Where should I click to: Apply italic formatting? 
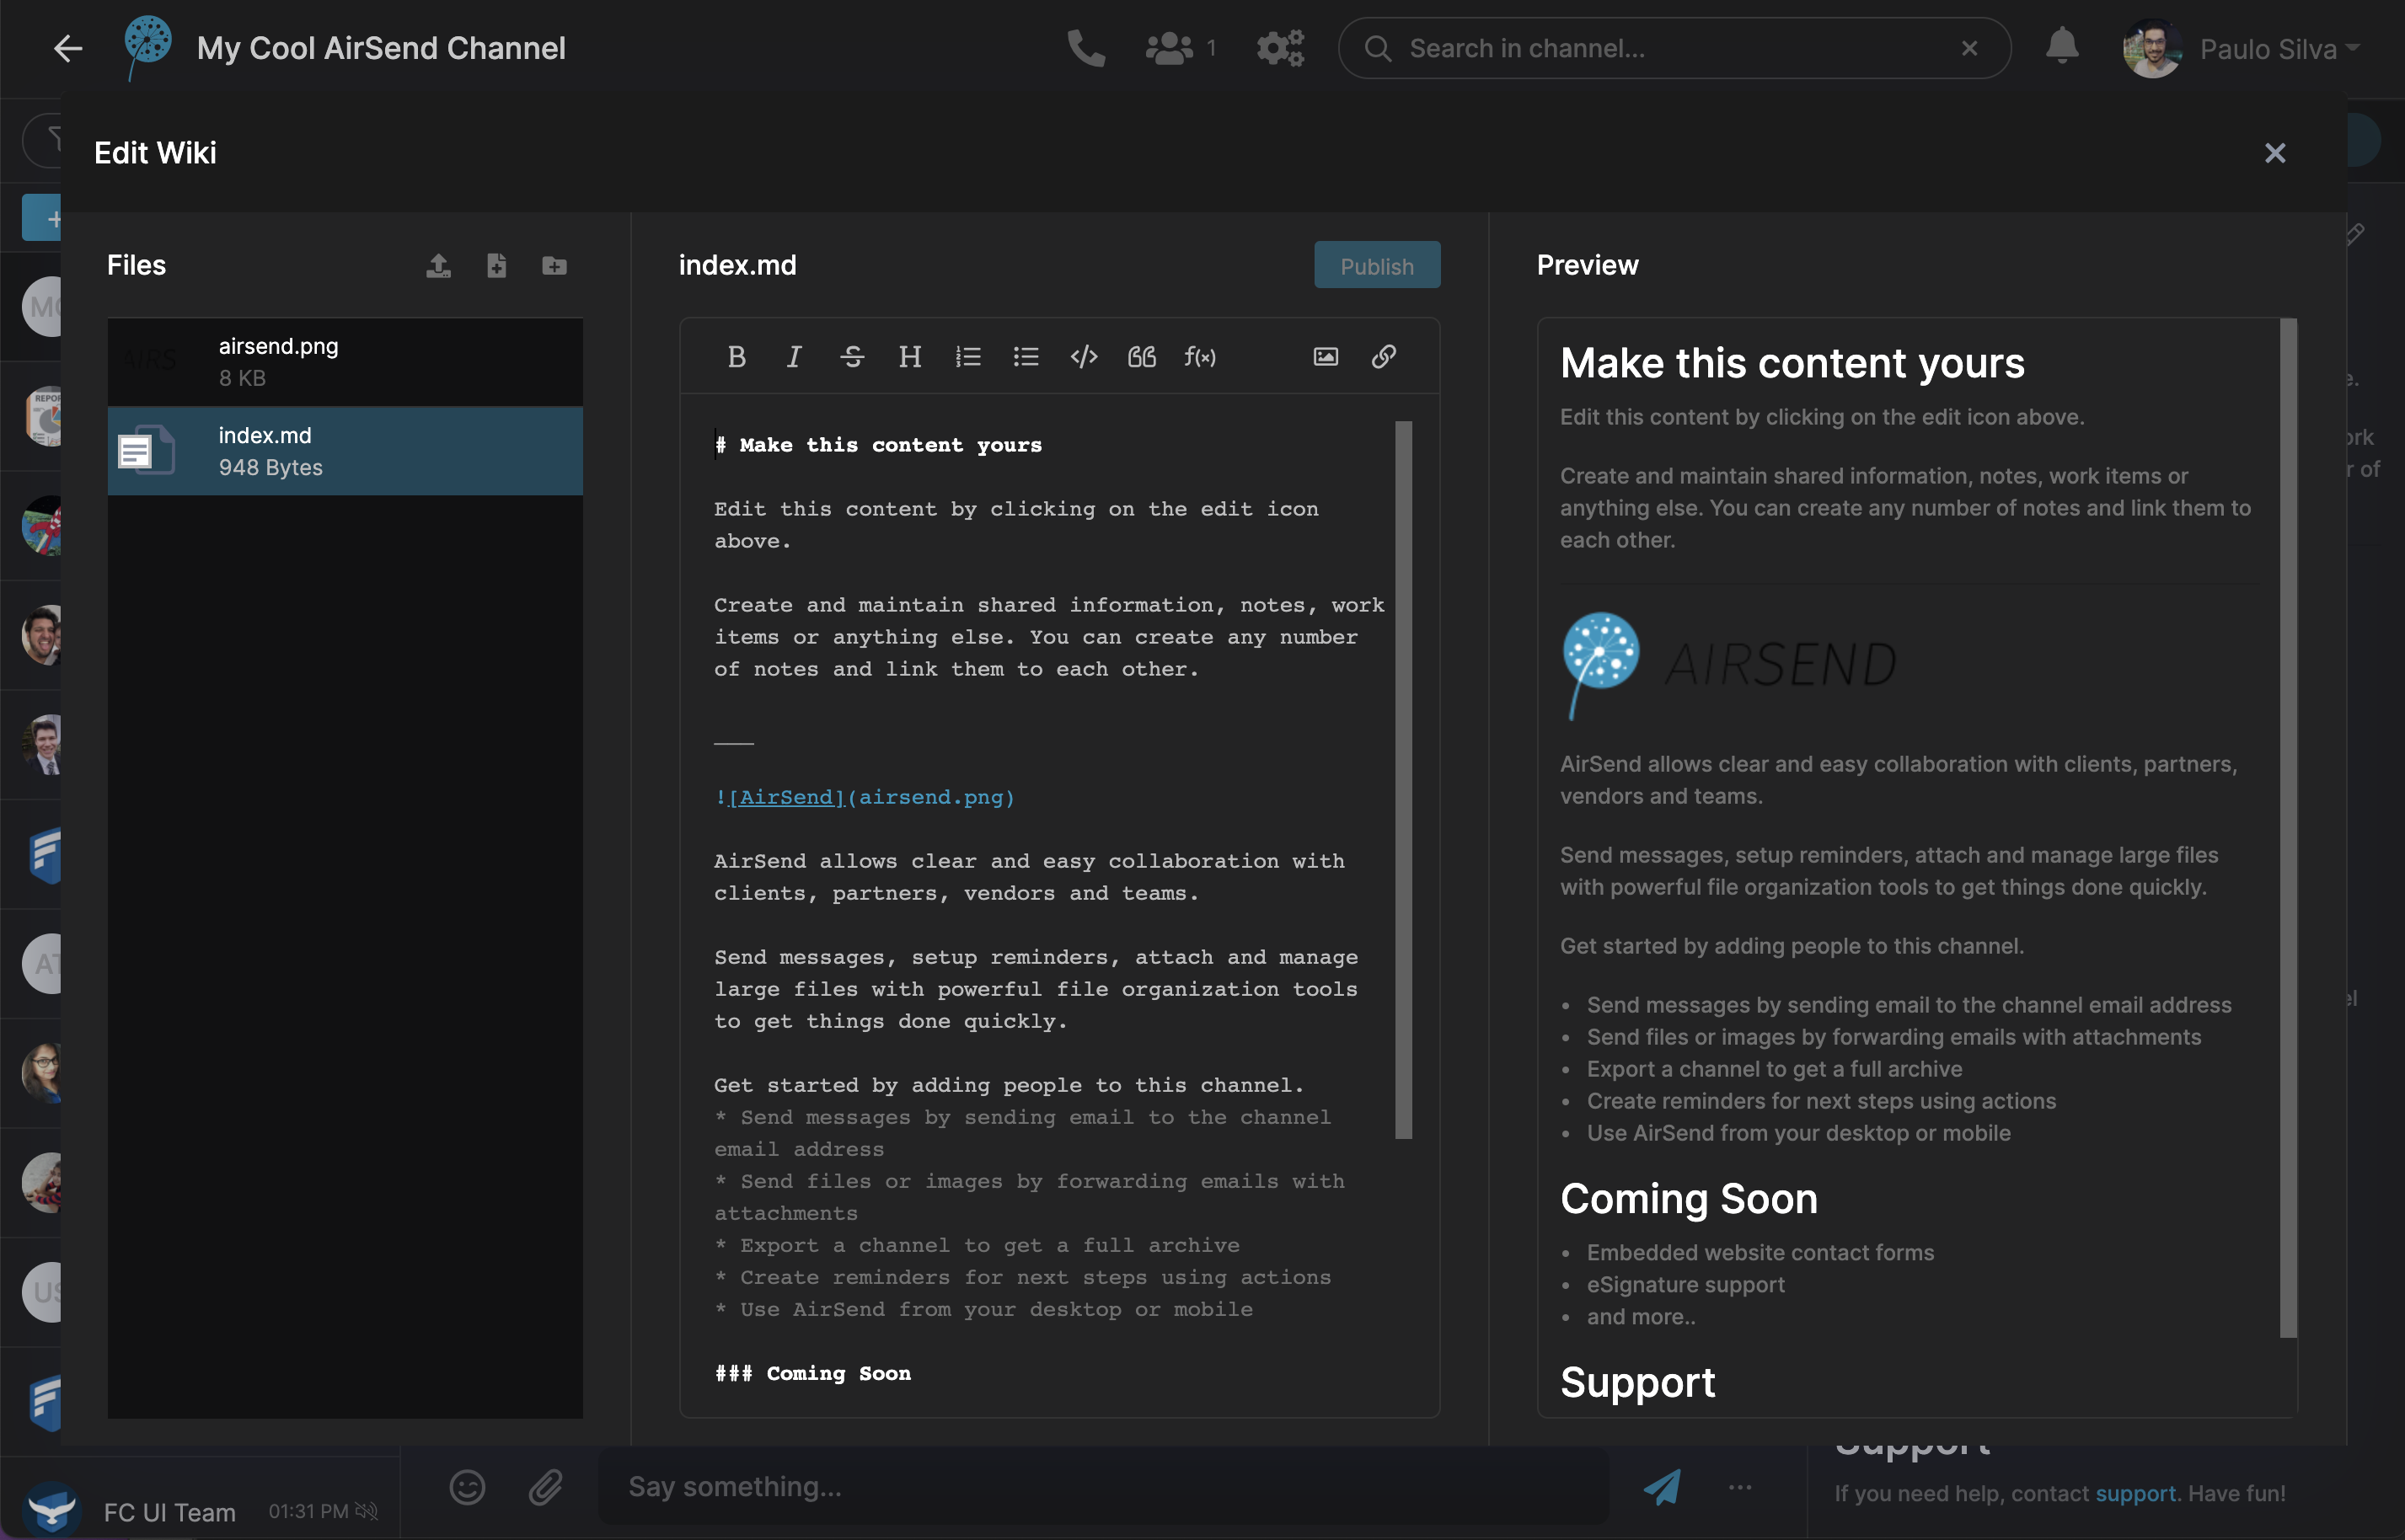793,356
